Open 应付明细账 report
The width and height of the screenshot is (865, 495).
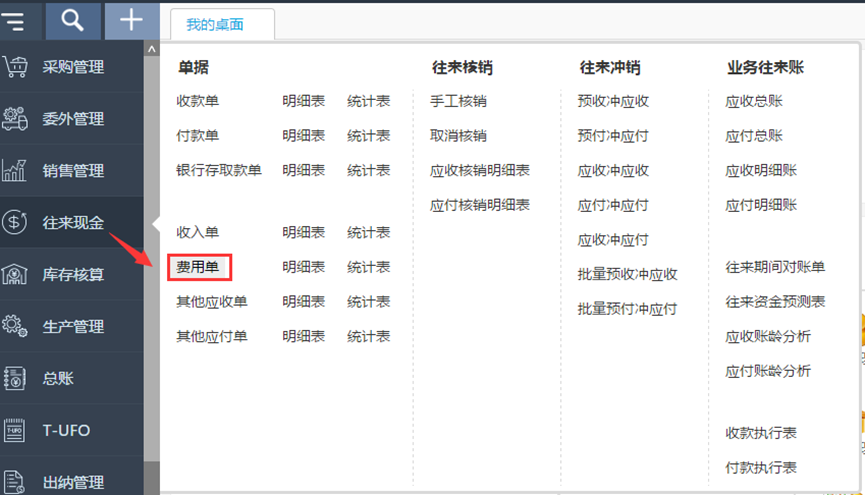coord(761,205)
